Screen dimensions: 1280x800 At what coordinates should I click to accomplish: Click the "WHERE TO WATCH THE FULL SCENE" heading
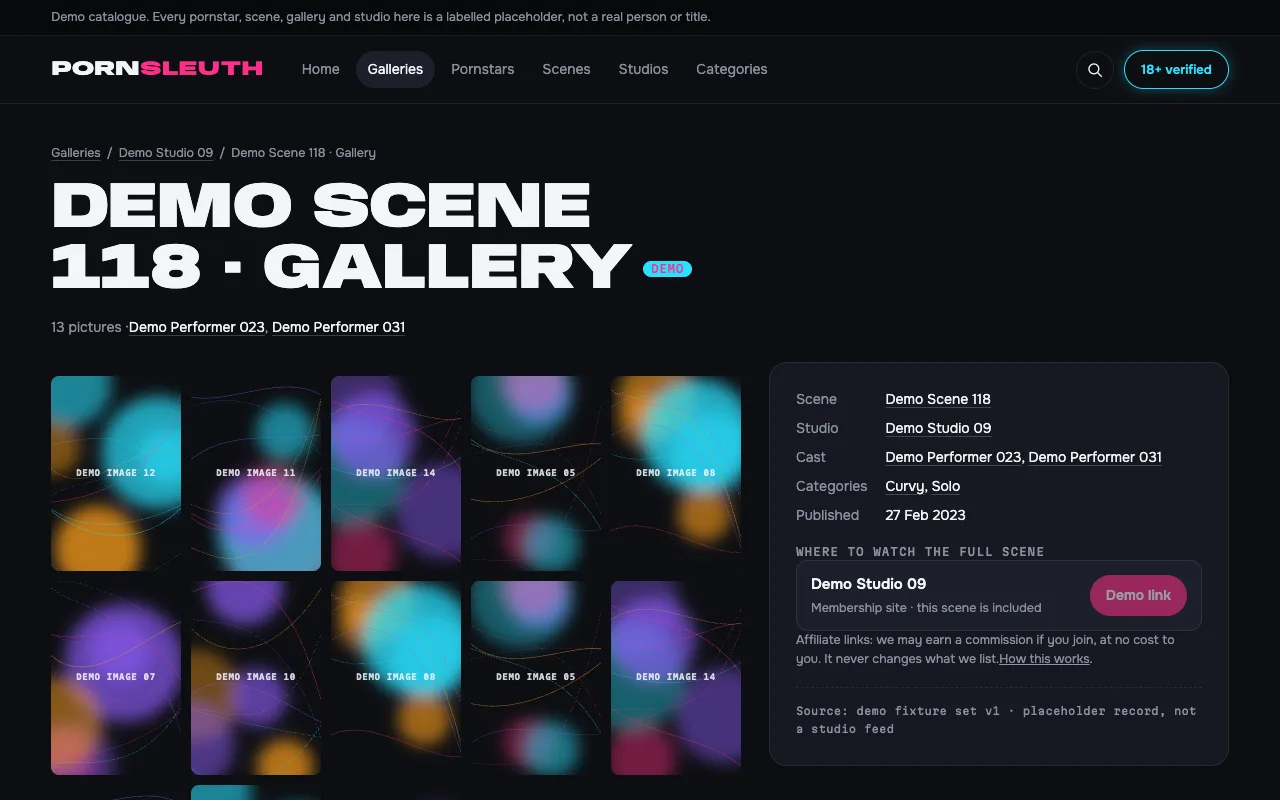(x=920, y=552)
